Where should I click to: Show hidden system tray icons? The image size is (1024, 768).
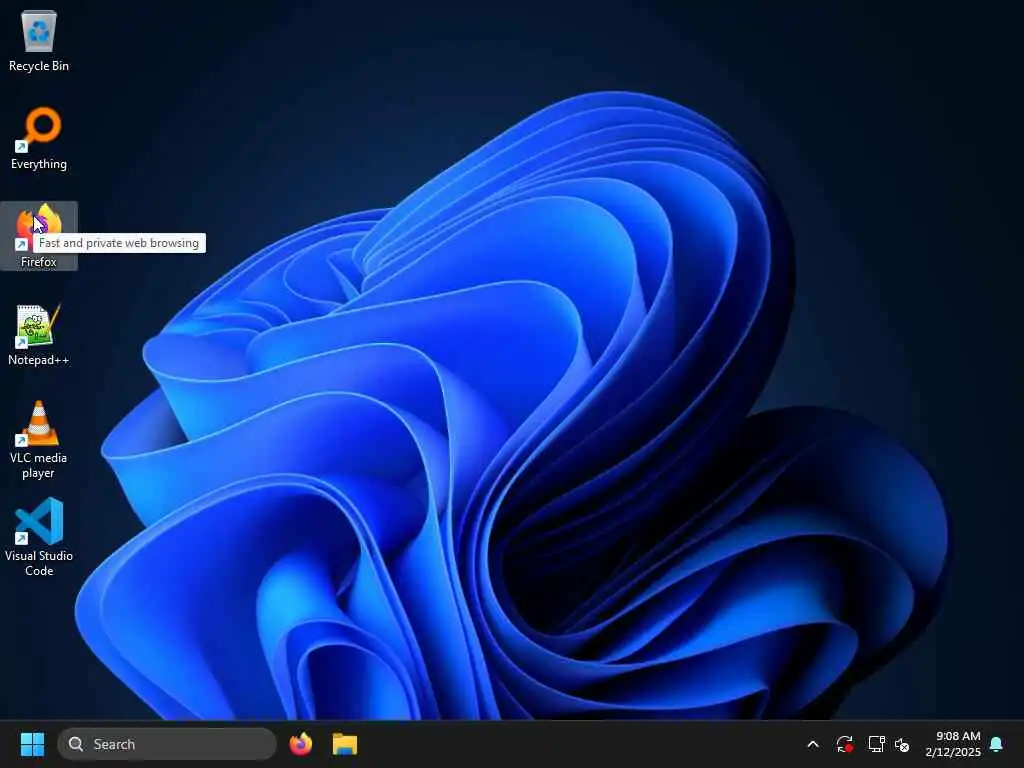coord(813,744)
